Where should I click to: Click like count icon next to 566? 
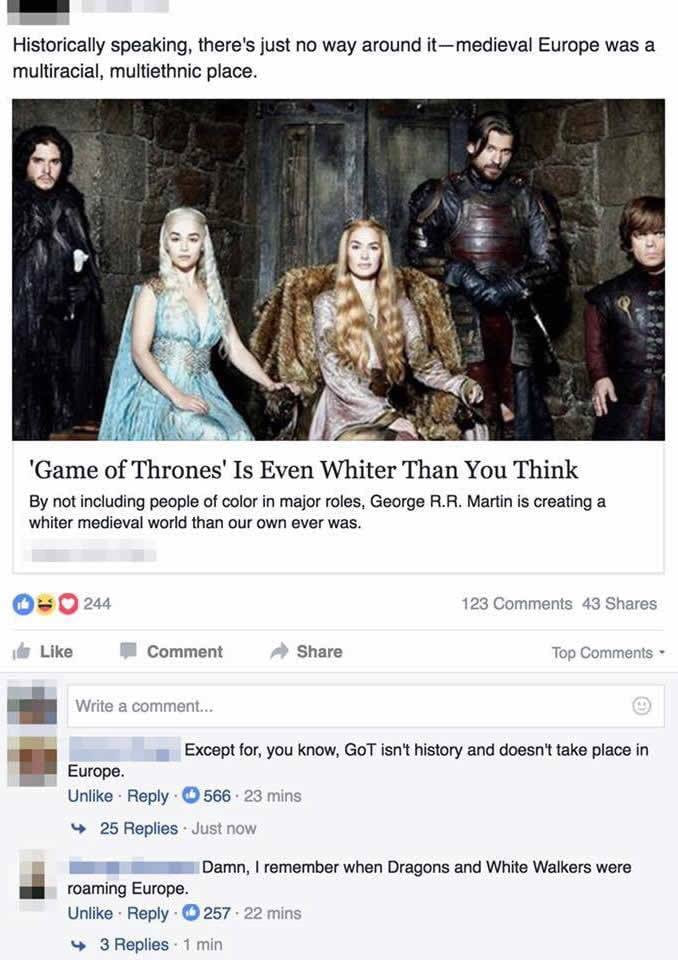click(x=192, y=795)
